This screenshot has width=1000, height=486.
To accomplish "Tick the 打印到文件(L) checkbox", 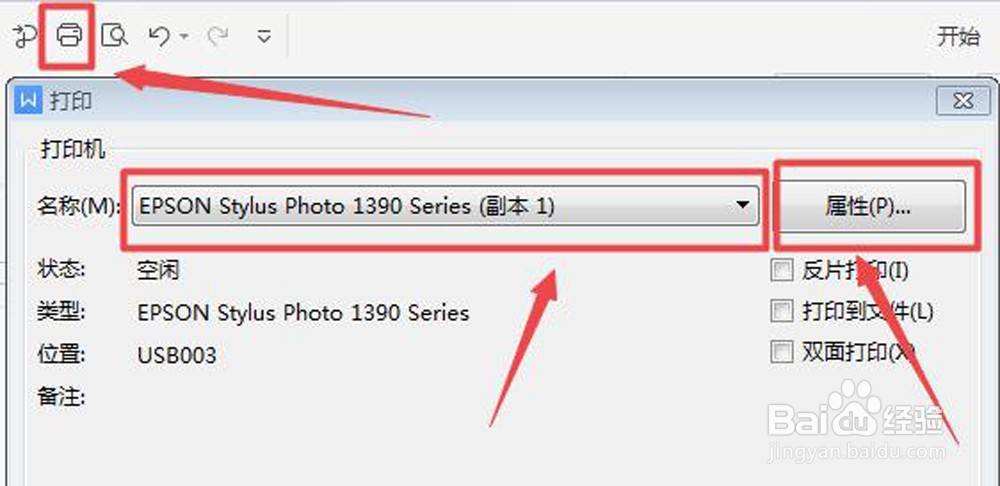I will [x=781, y=311].
